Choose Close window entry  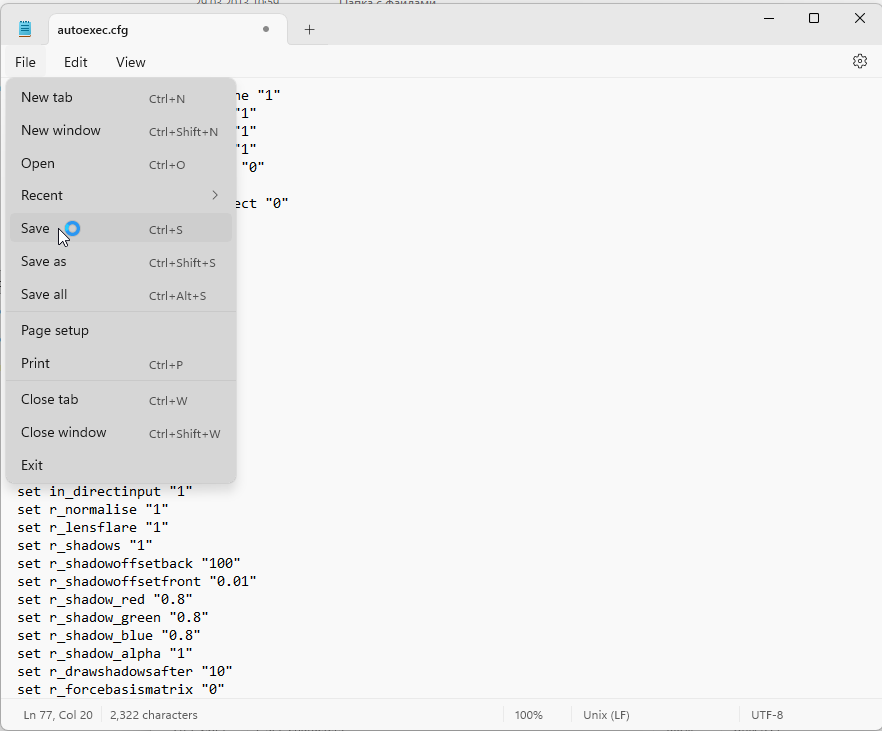tap(121, 432)
